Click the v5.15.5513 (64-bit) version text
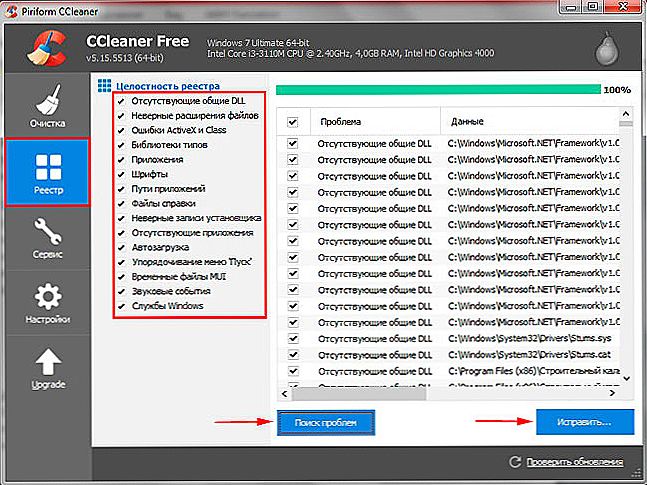647x485 pixels. pos(125,58)
